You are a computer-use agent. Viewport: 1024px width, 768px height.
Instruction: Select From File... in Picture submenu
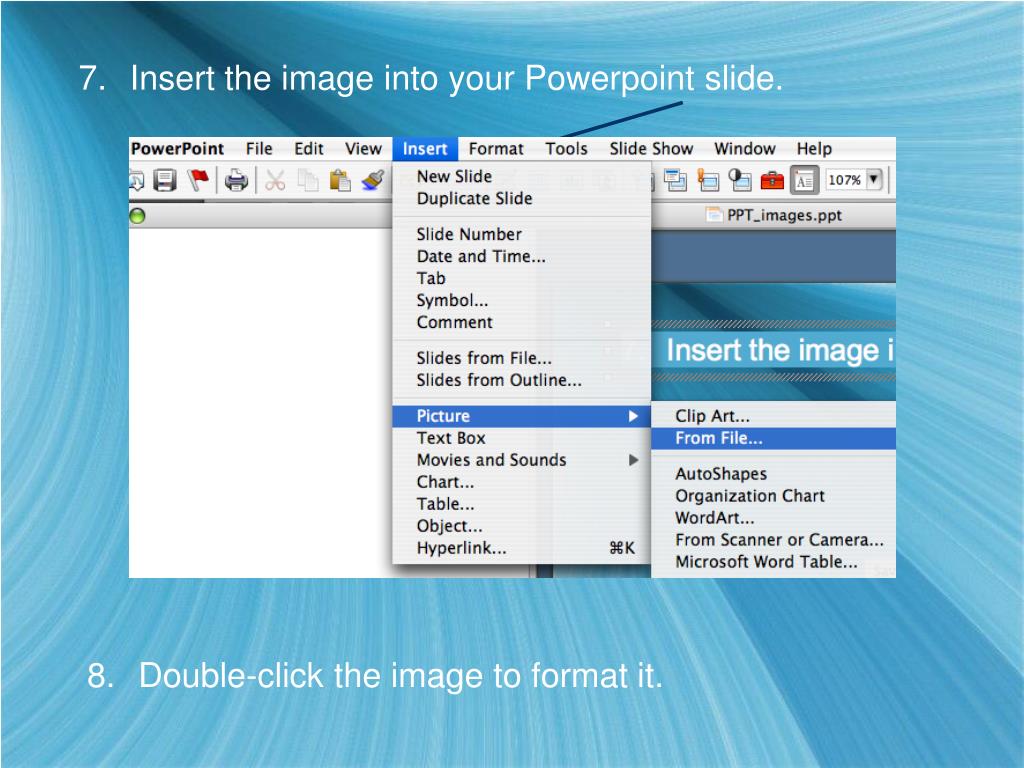tap(773, 438)
